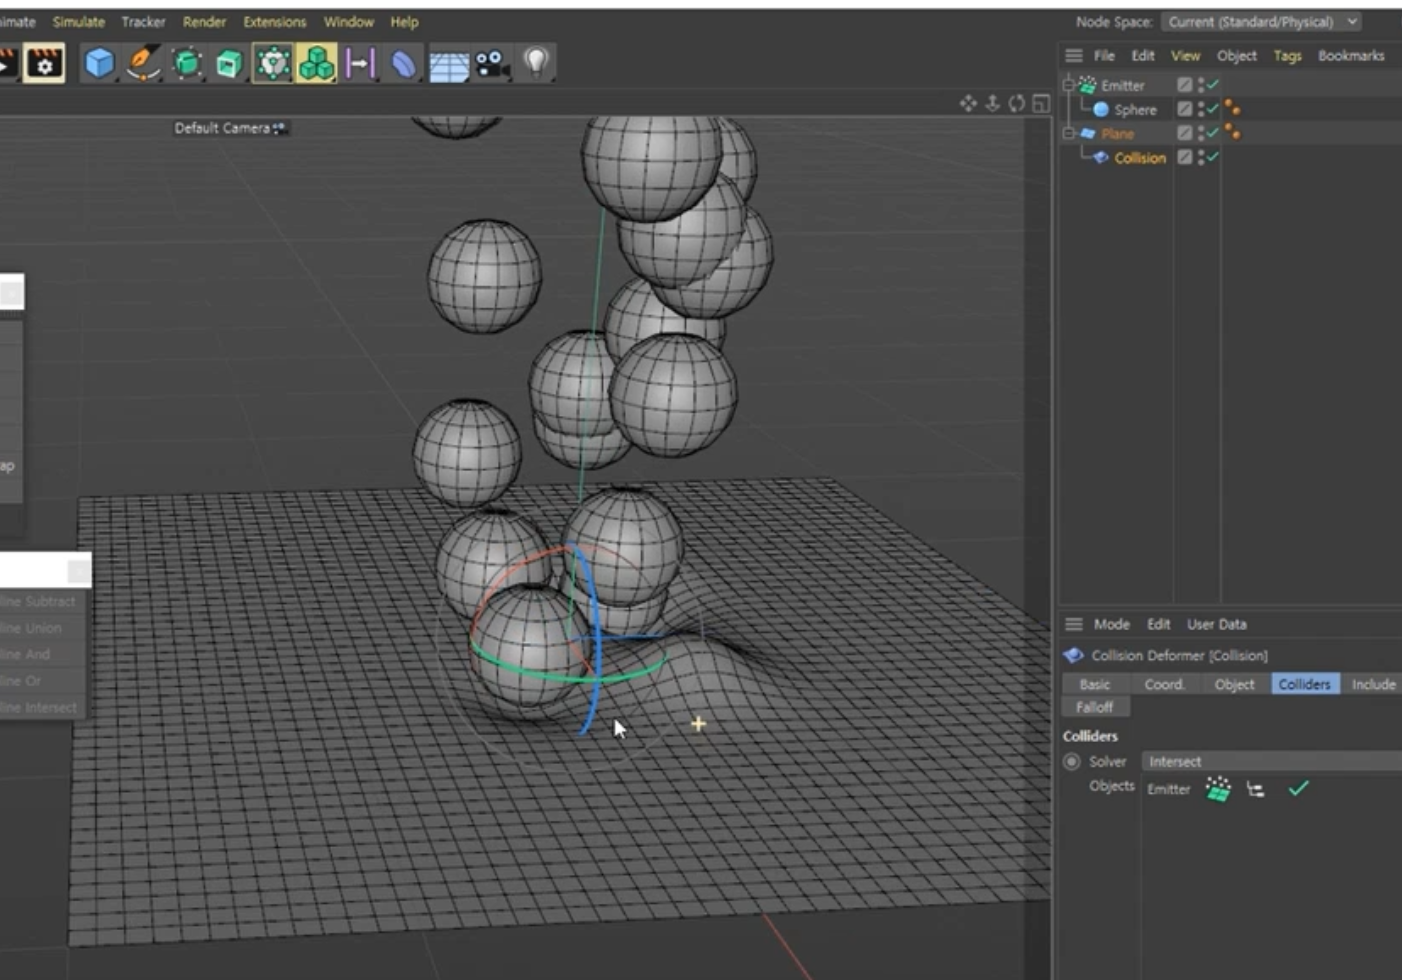The width and height of the screenshot is (1402, 980).
Task: Open the Extensions menu
Action: coord(275,22)
